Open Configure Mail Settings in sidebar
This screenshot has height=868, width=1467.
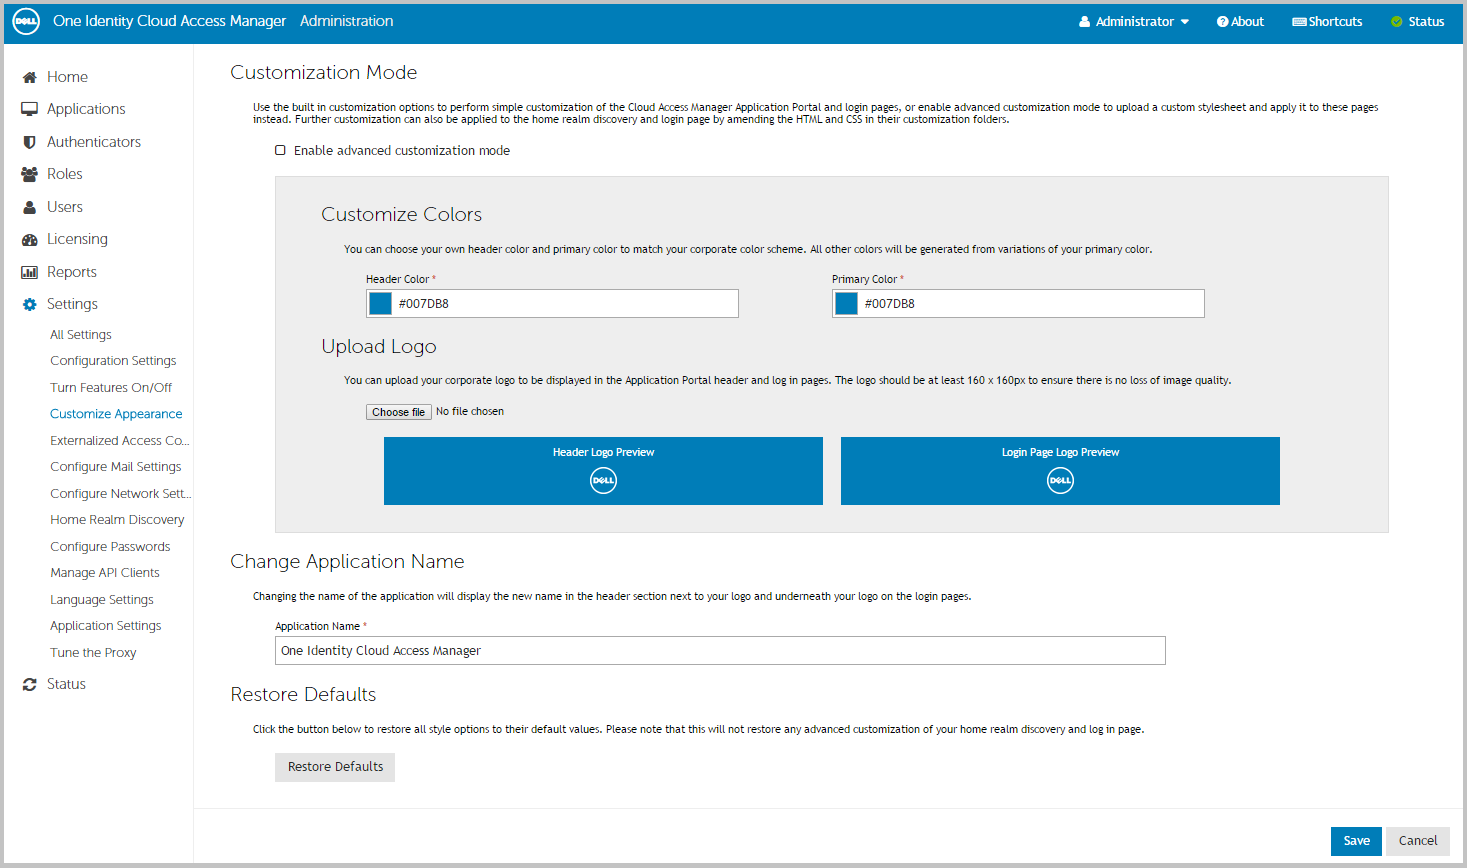tap(116, 467)
